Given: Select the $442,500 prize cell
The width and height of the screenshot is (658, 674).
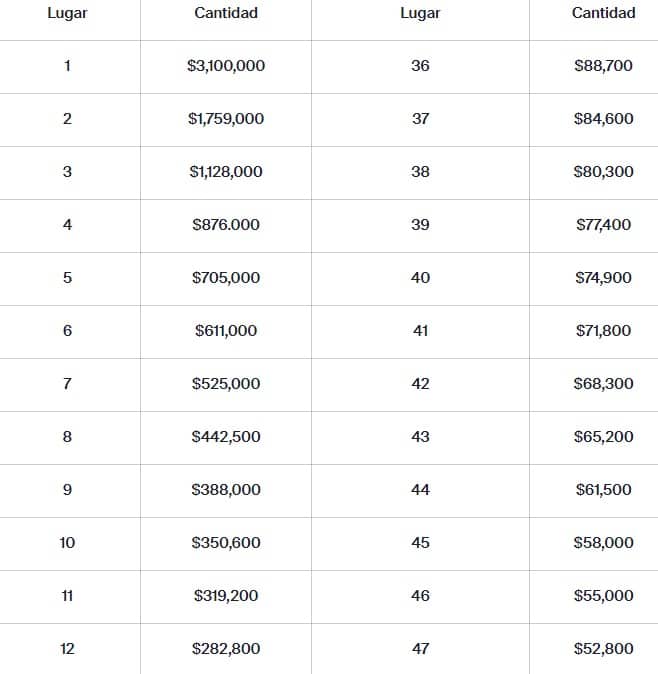Looking at the screenshot, I should [226, 437].
